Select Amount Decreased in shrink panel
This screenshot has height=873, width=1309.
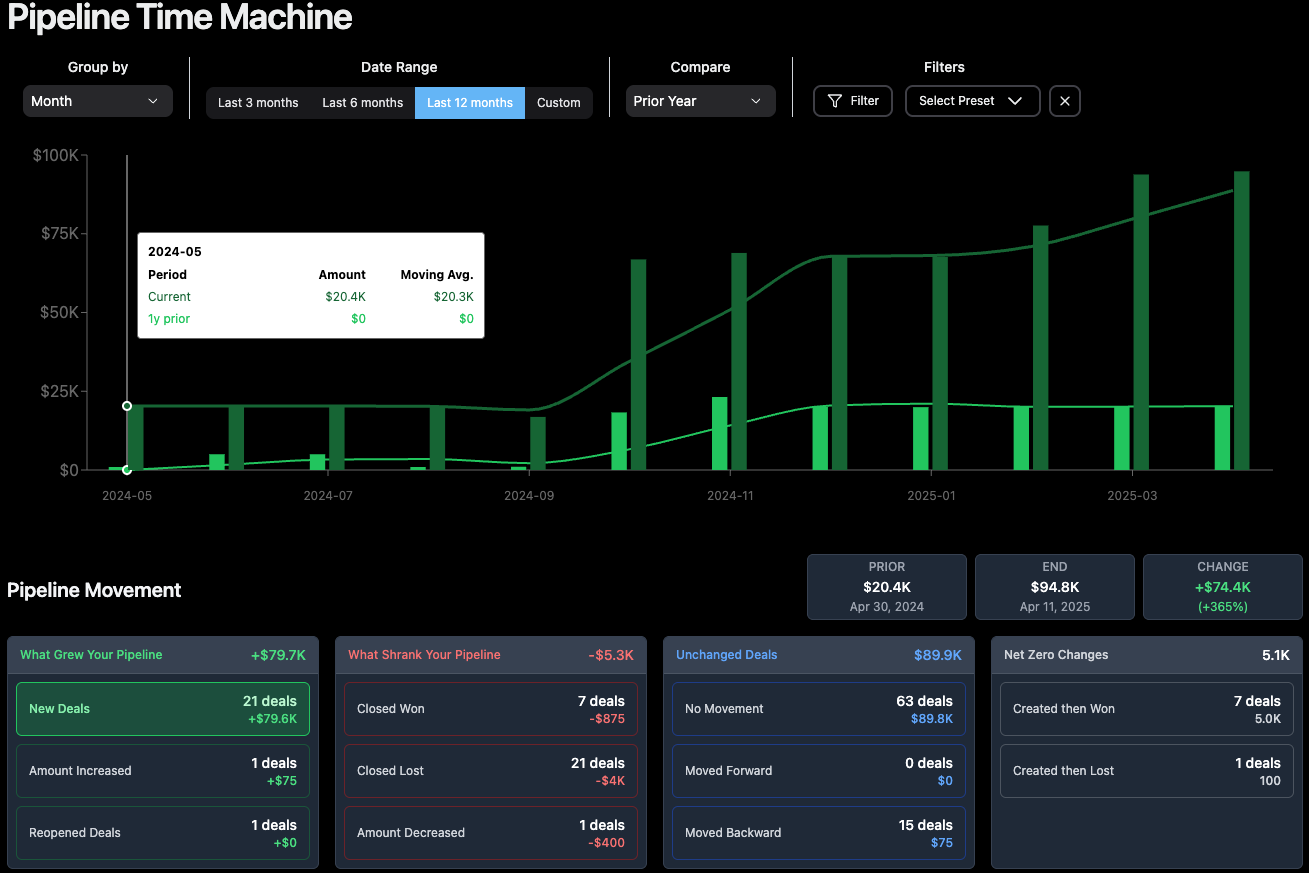490,833
